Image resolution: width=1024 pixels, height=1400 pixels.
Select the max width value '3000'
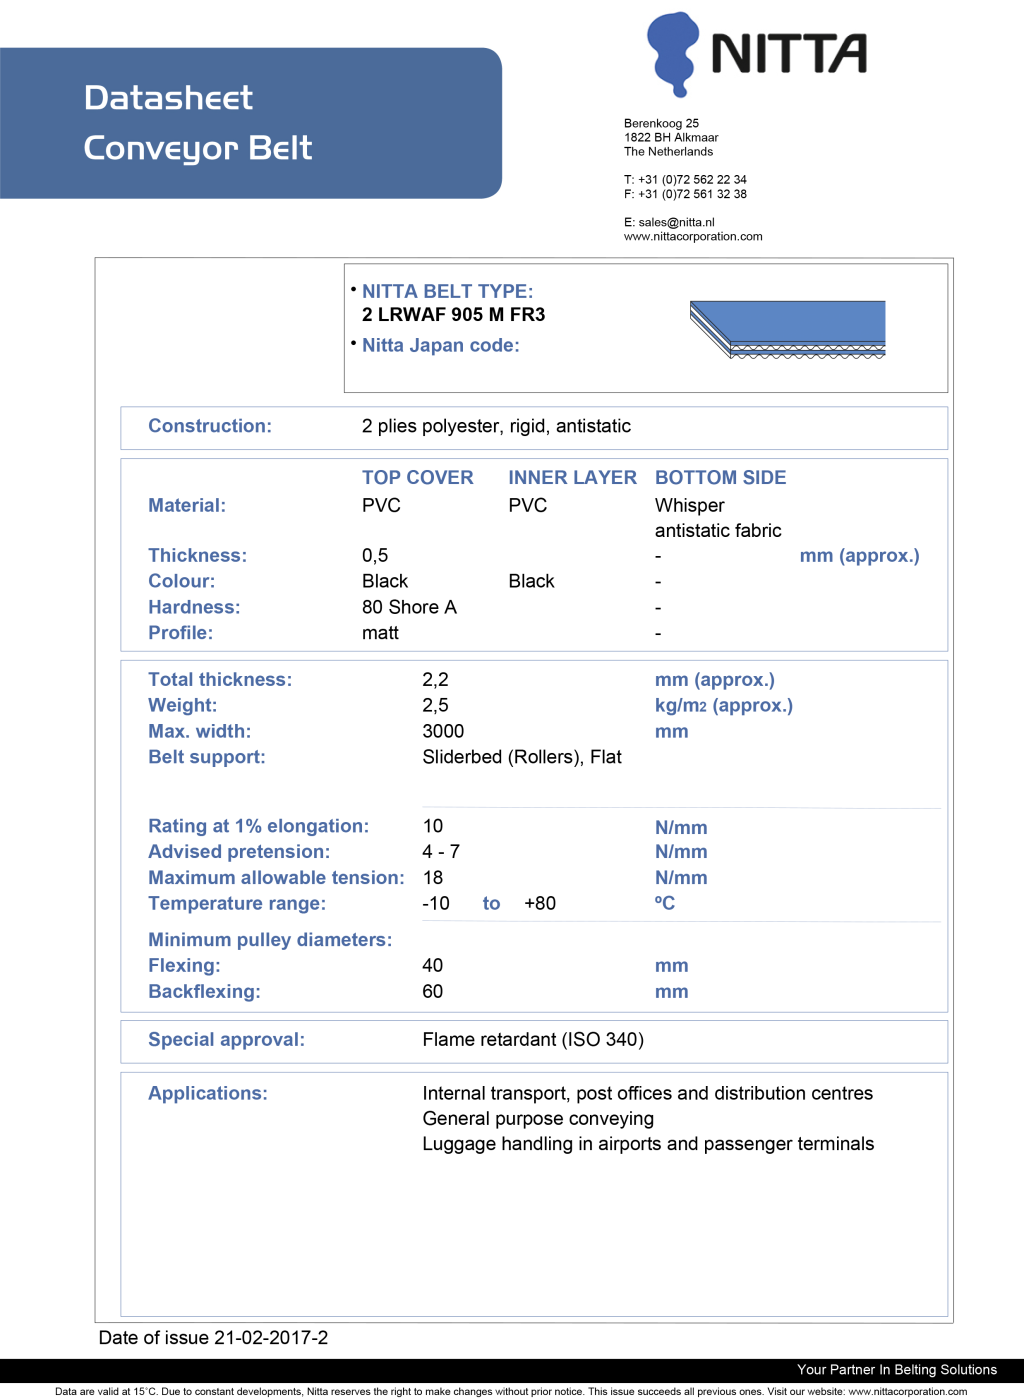[x=443, y=732]
